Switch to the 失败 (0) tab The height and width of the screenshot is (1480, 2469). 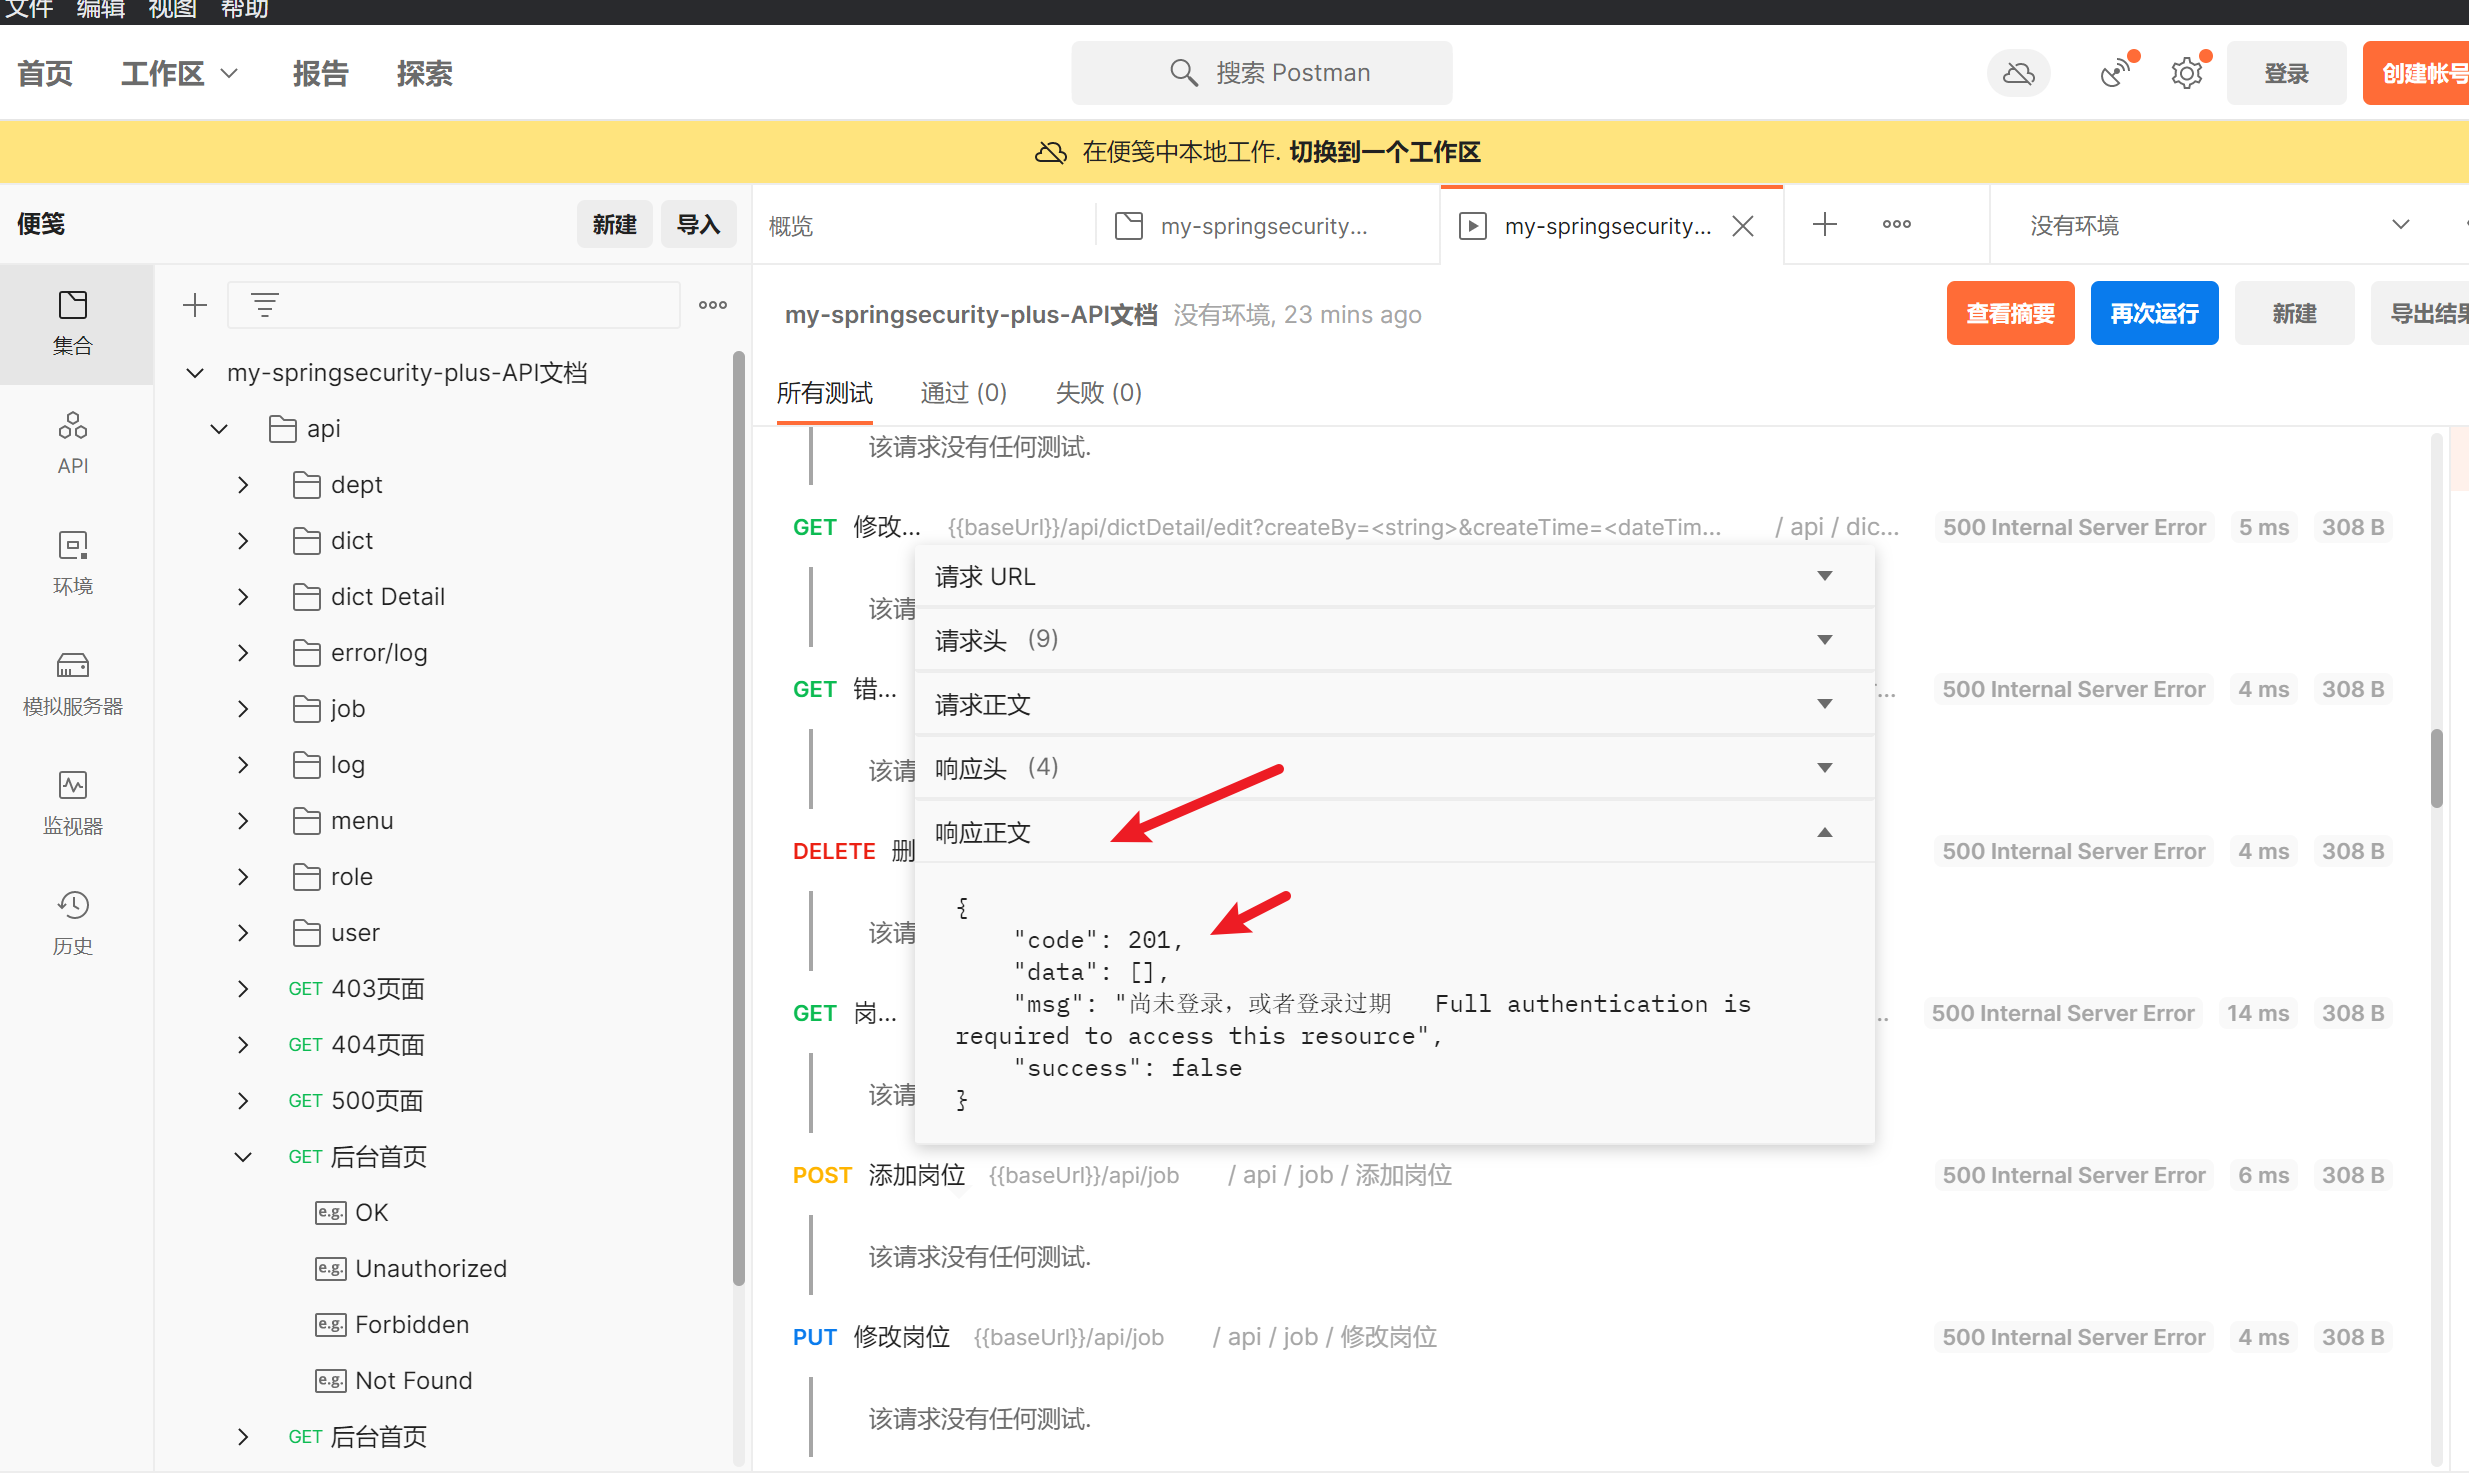(x=1098, y=393)
